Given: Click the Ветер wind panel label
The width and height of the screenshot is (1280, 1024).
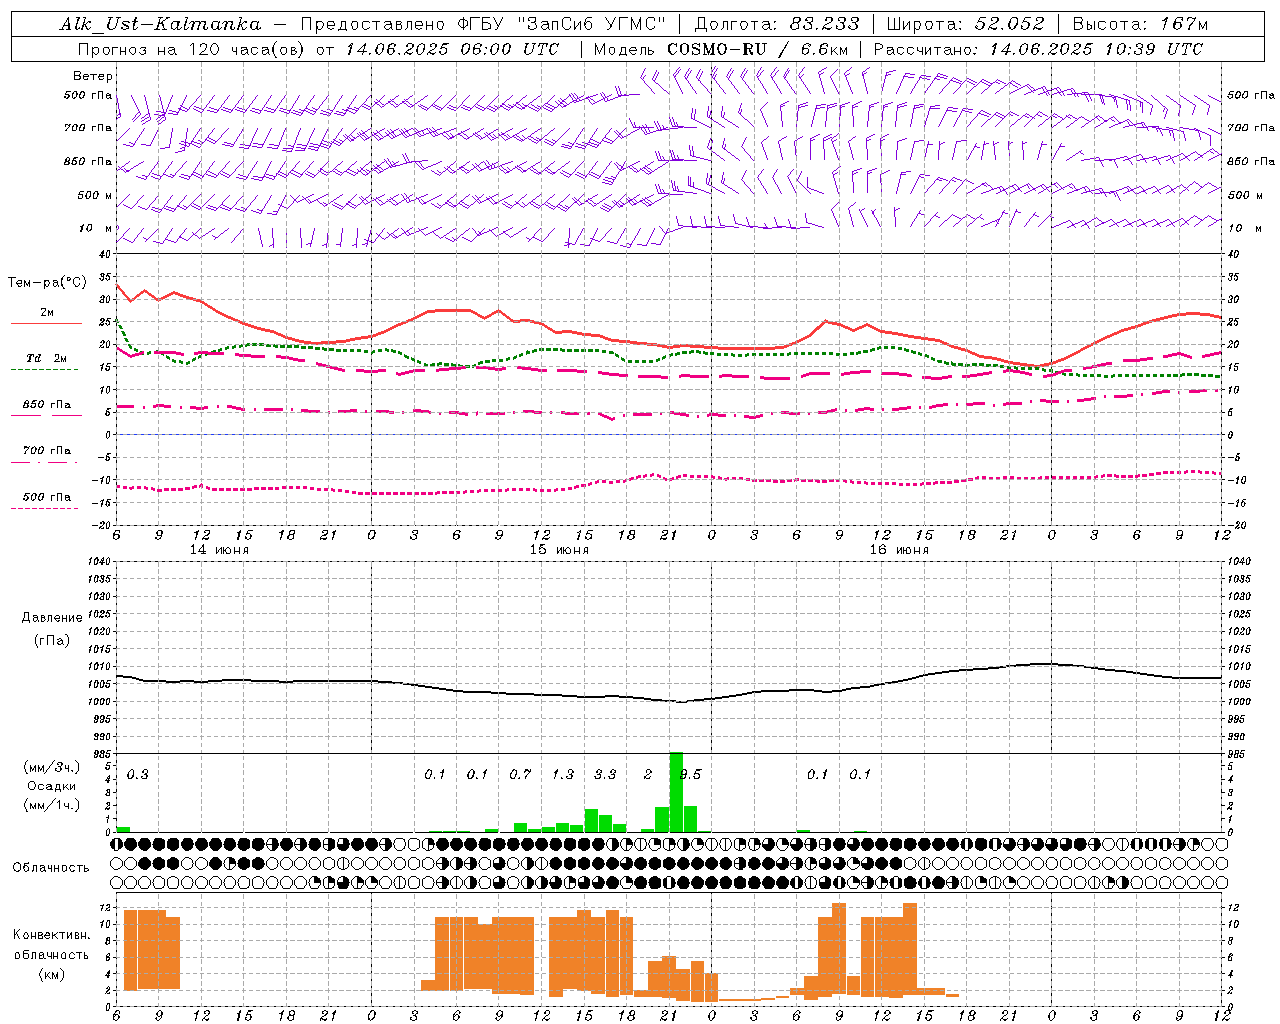Looking at the screenshot, I should click(93, 76).
